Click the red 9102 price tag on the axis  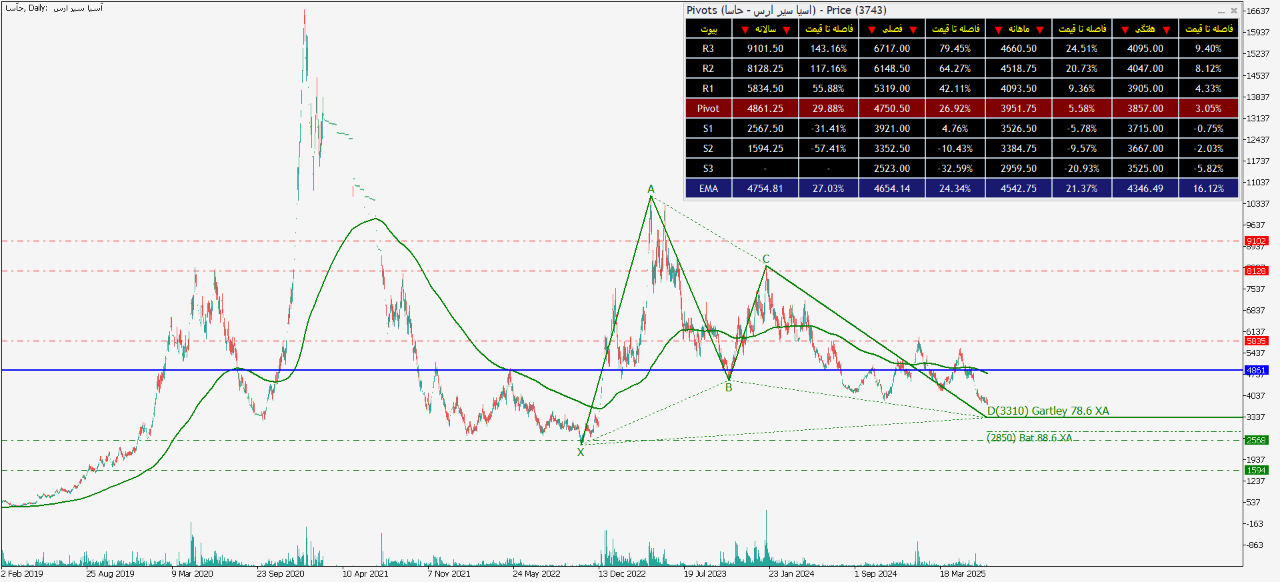[1256, 241]
